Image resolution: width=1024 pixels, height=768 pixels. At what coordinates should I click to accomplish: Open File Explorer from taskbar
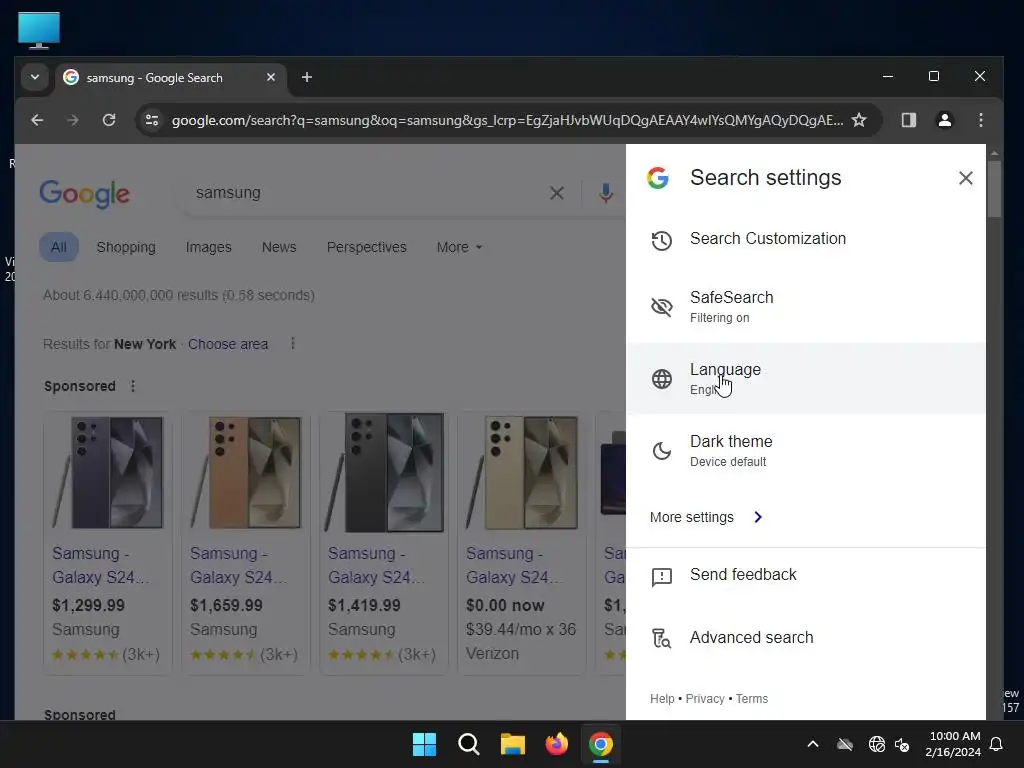click(x=513, y=744)
